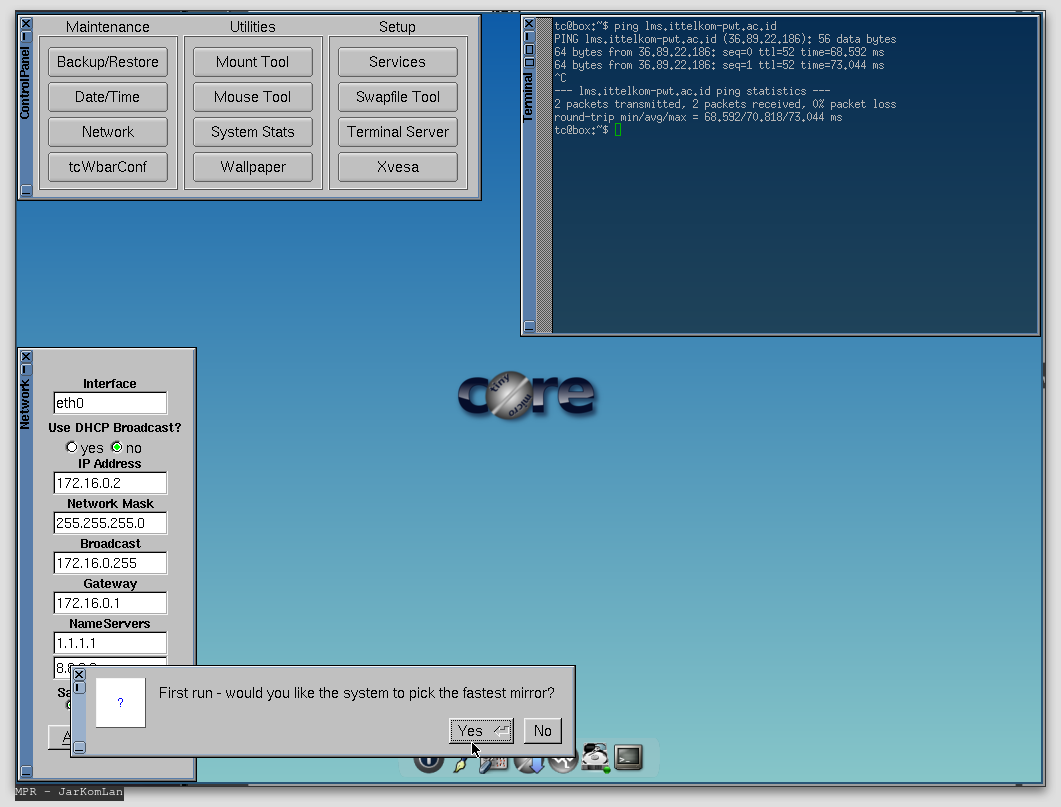
Task: Decline fastest mirror by clicking No
Action: point(542,731)
